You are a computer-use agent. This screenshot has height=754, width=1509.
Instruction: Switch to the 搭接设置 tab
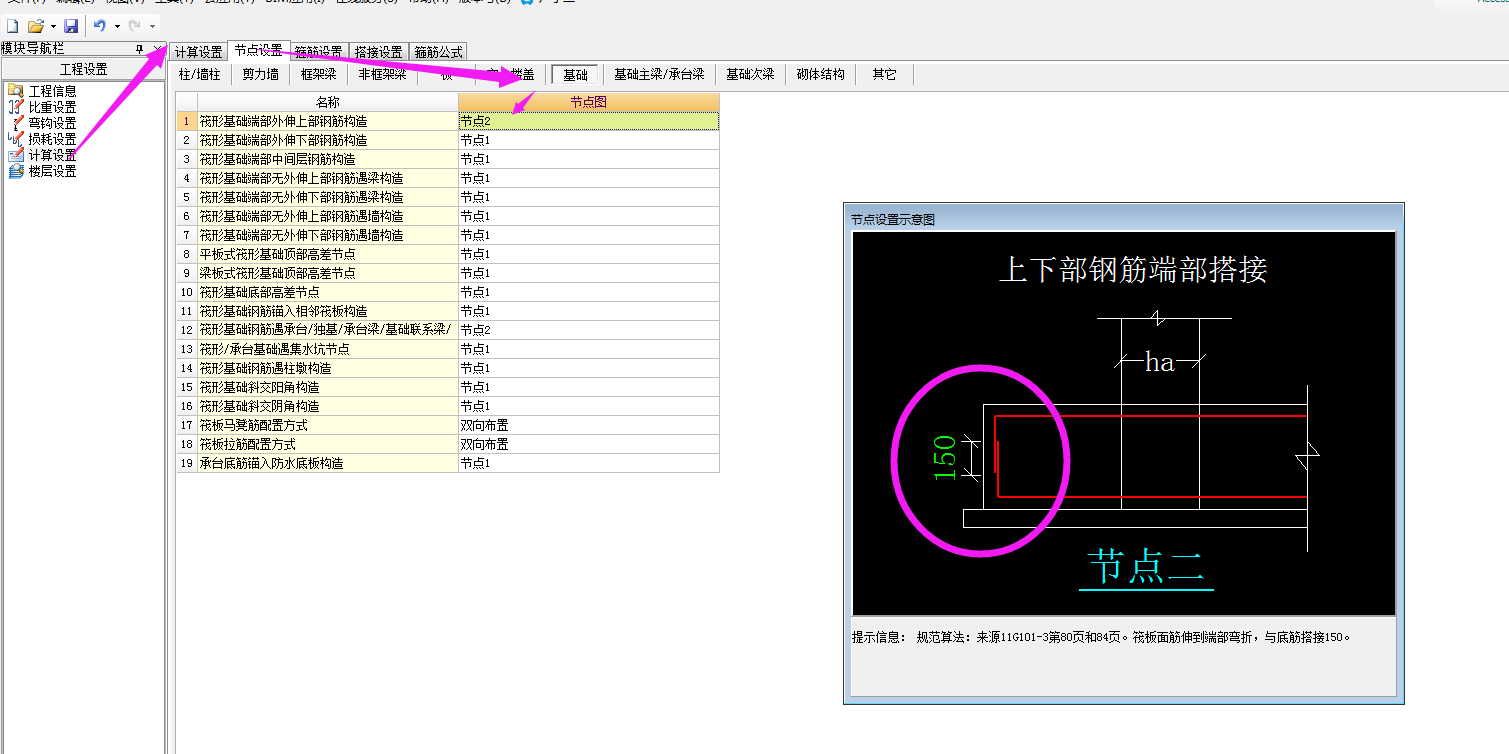[x=379, y=52]
